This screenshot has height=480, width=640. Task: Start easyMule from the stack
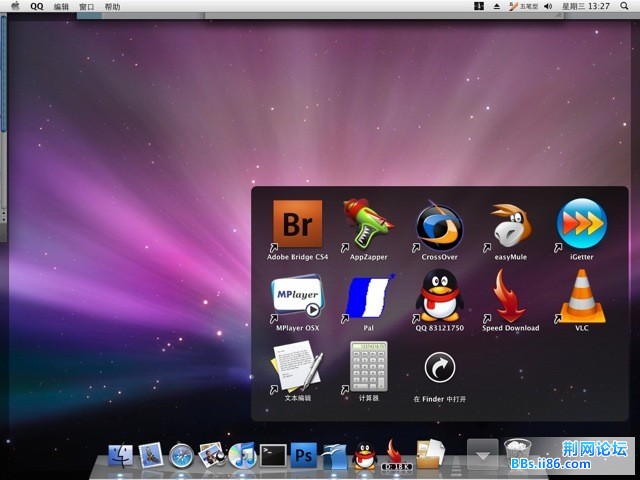[x=510, y=225]
